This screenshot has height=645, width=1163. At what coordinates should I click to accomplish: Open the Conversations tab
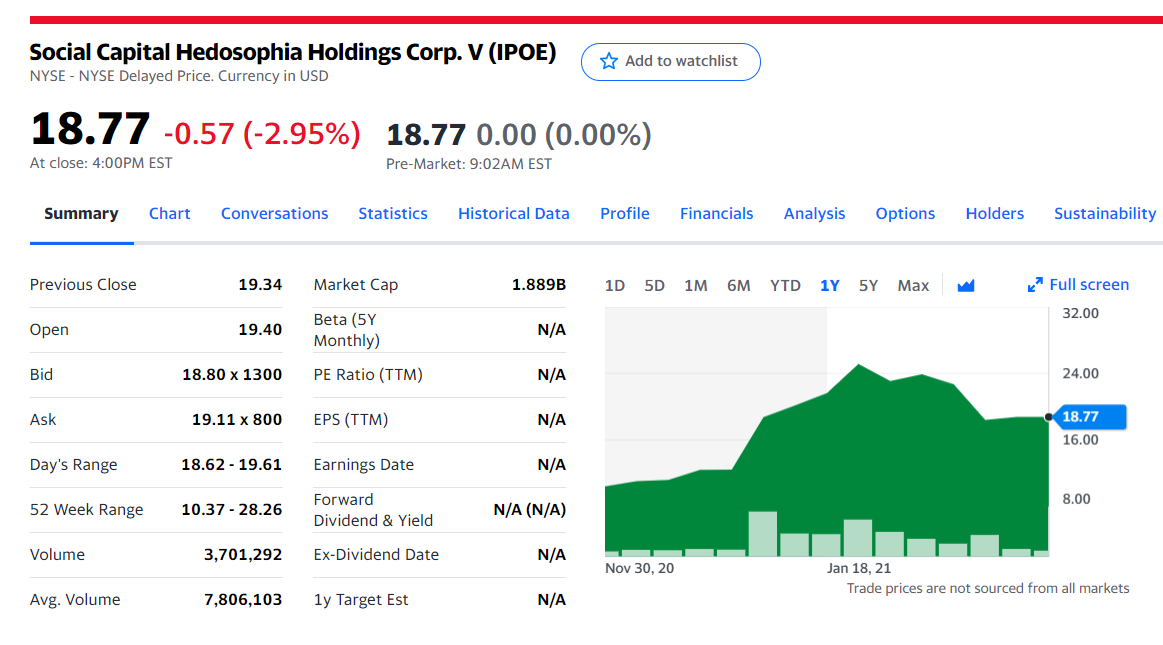(274, 214)
